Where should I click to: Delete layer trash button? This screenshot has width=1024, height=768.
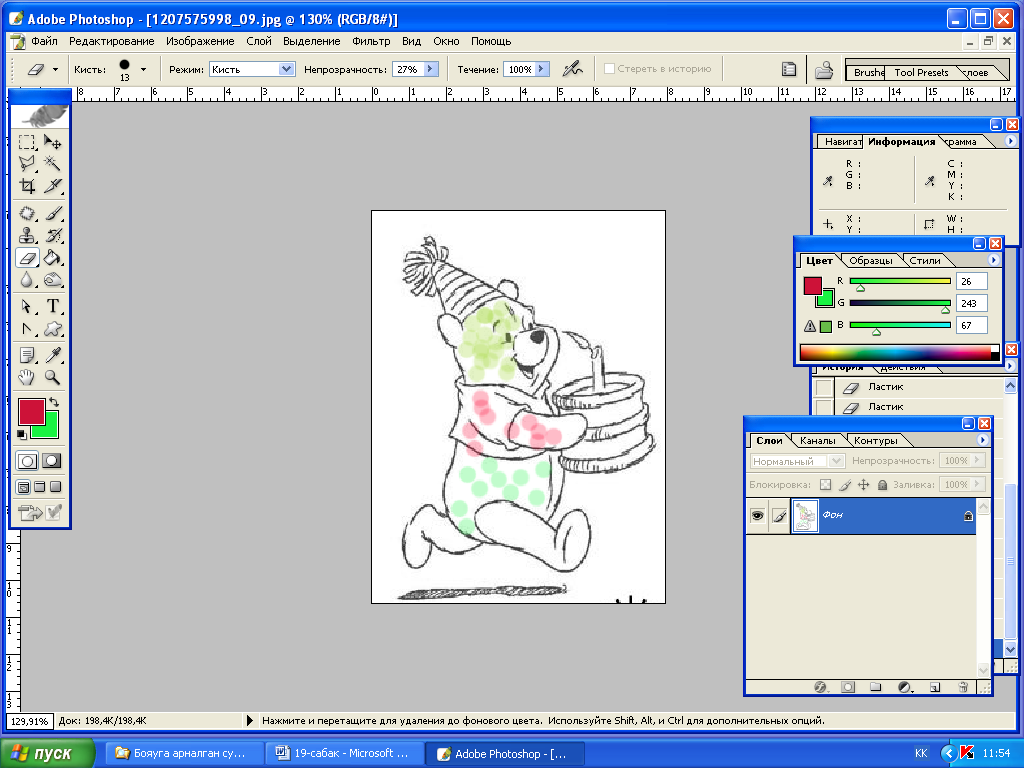pos(963,687)
